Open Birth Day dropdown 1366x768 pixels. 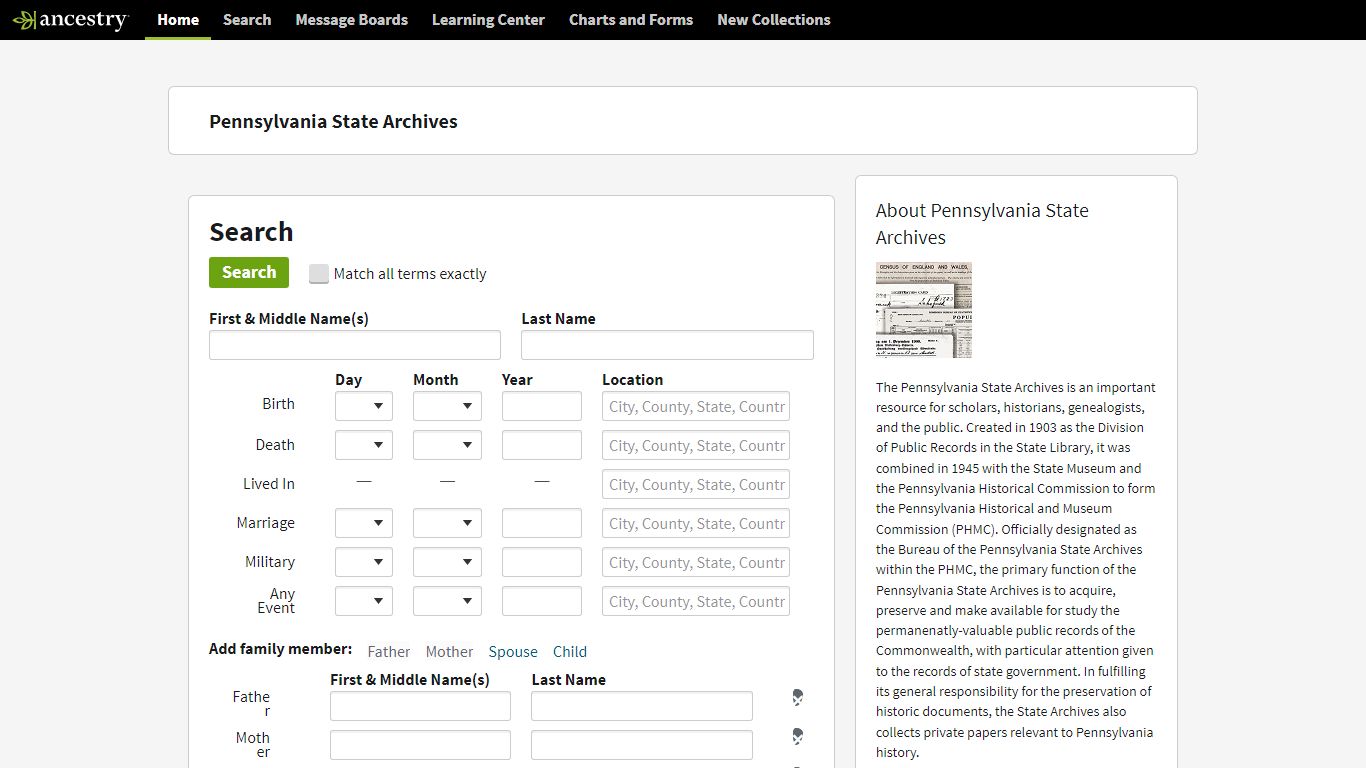364,406
